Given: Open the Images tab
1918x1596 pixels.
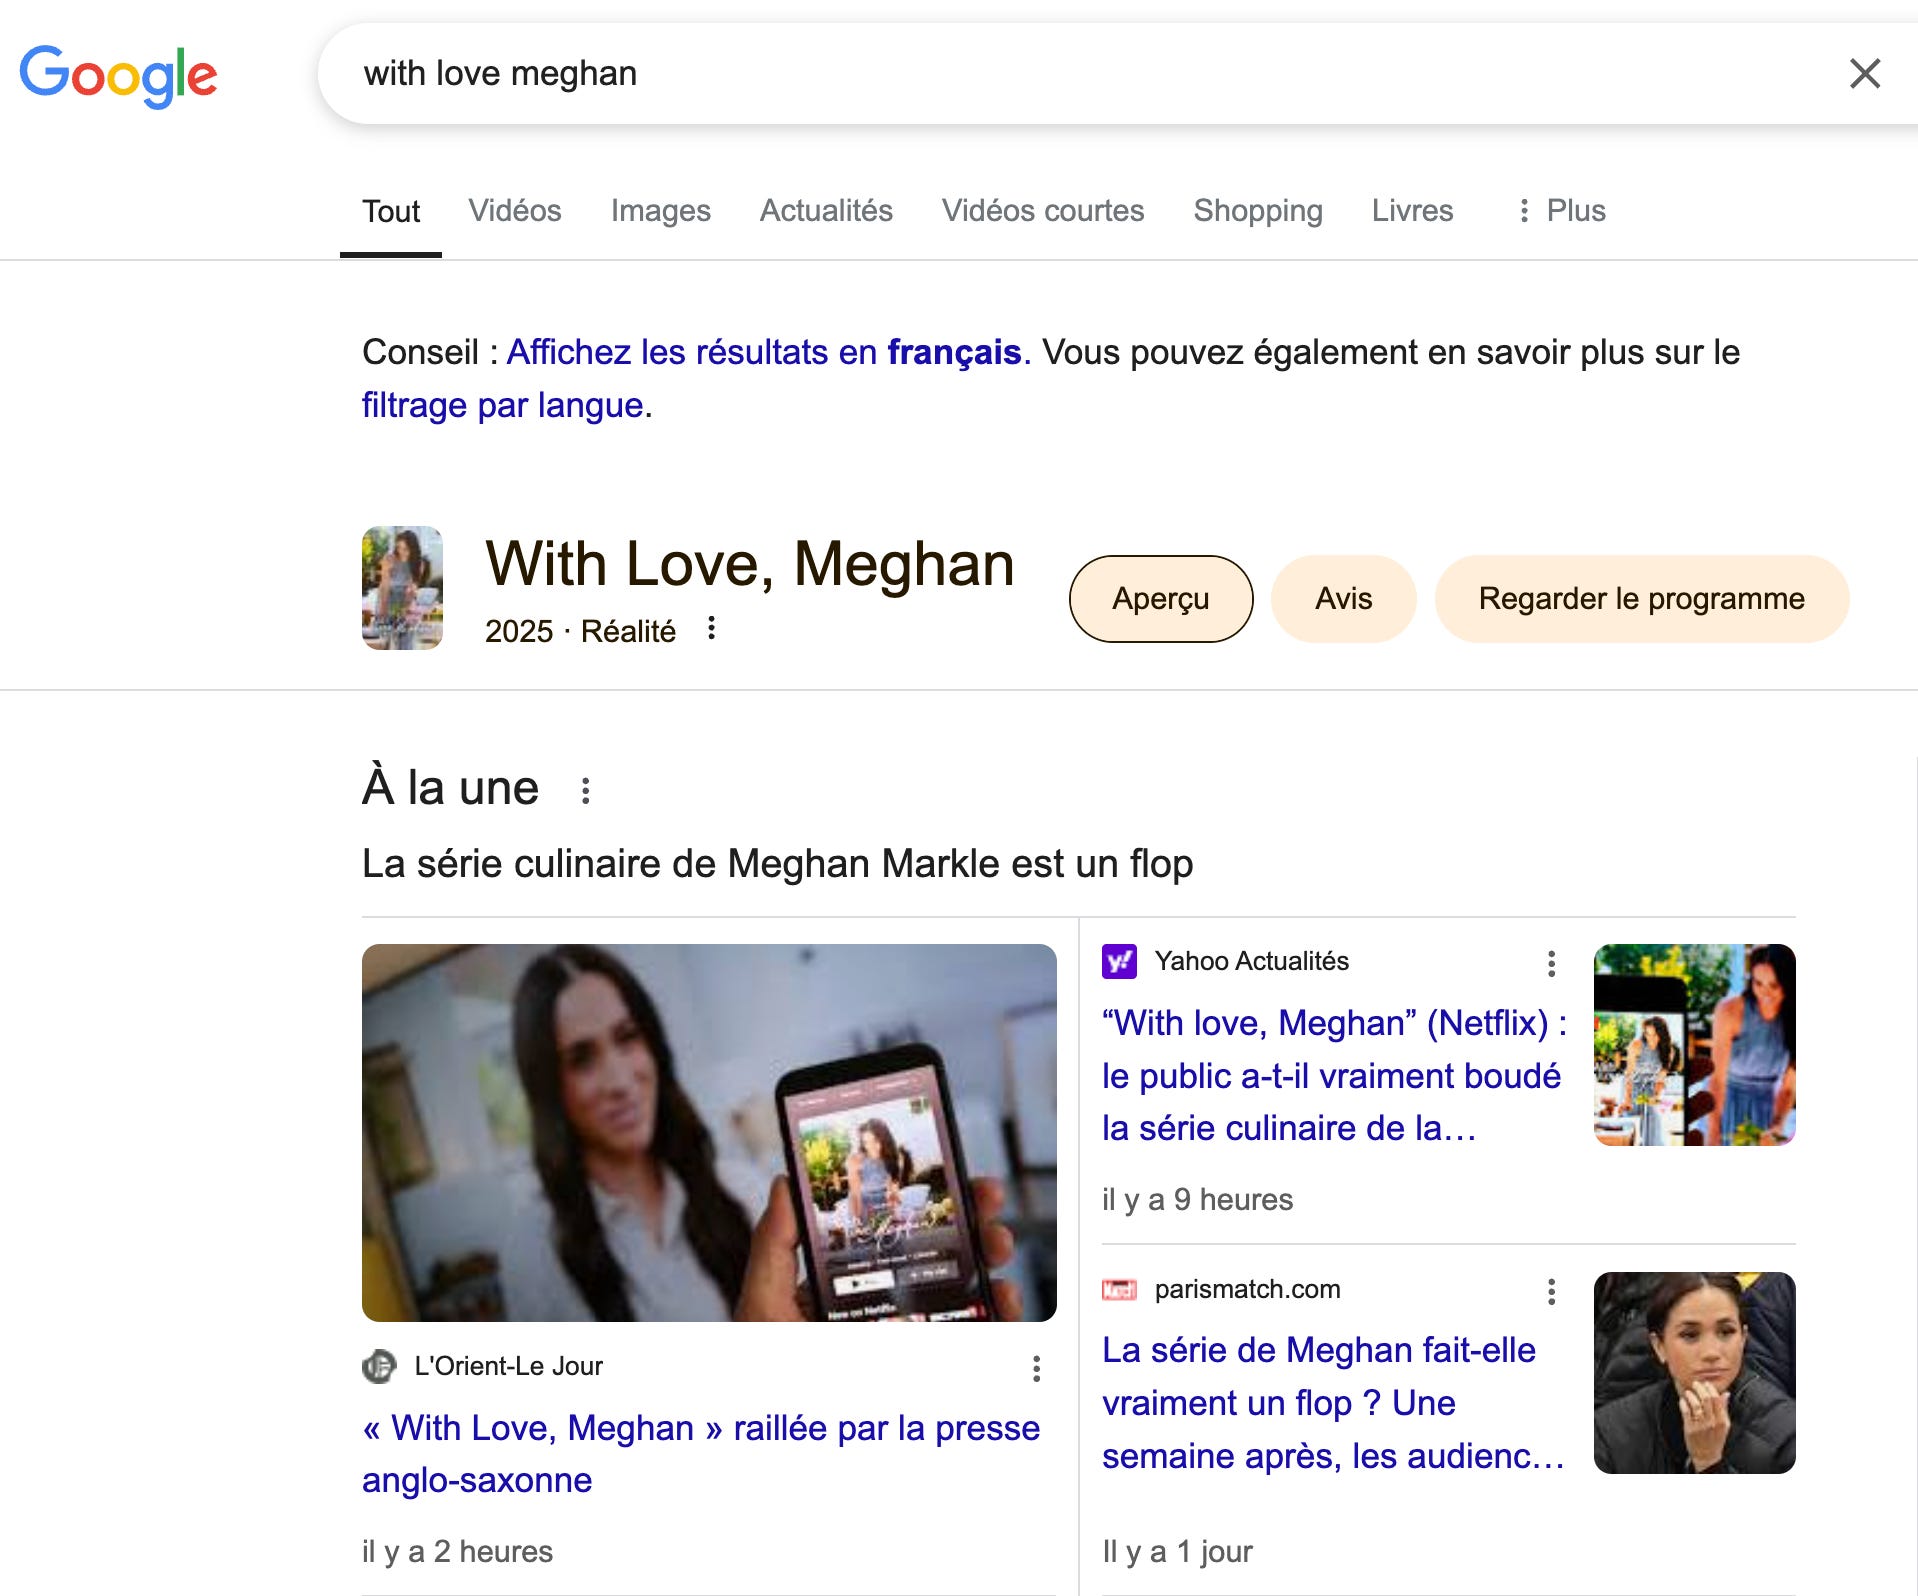Looking at the screenshot, I should coord(661,211).
